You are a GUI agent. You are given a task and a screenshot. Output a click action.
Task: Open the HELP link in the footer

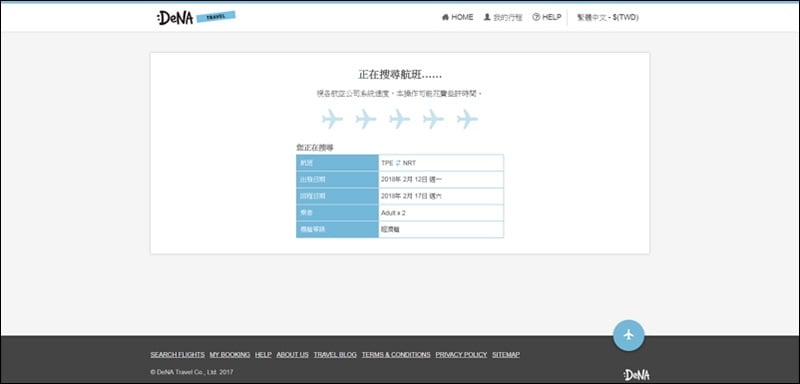[x=263, y=354]
